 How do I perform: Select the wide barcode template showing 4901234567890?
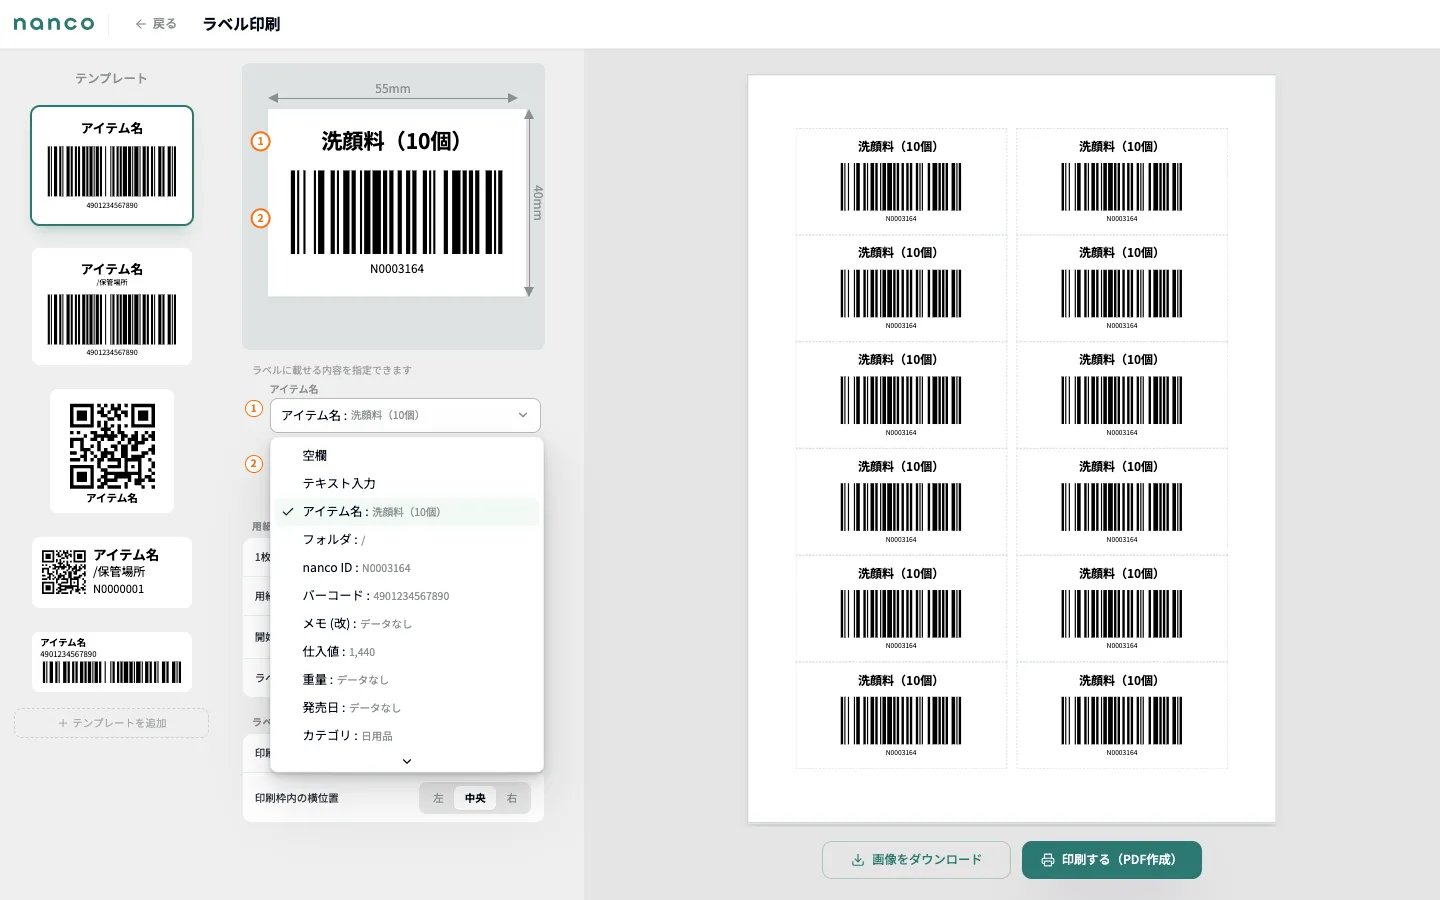pos(112,662)
